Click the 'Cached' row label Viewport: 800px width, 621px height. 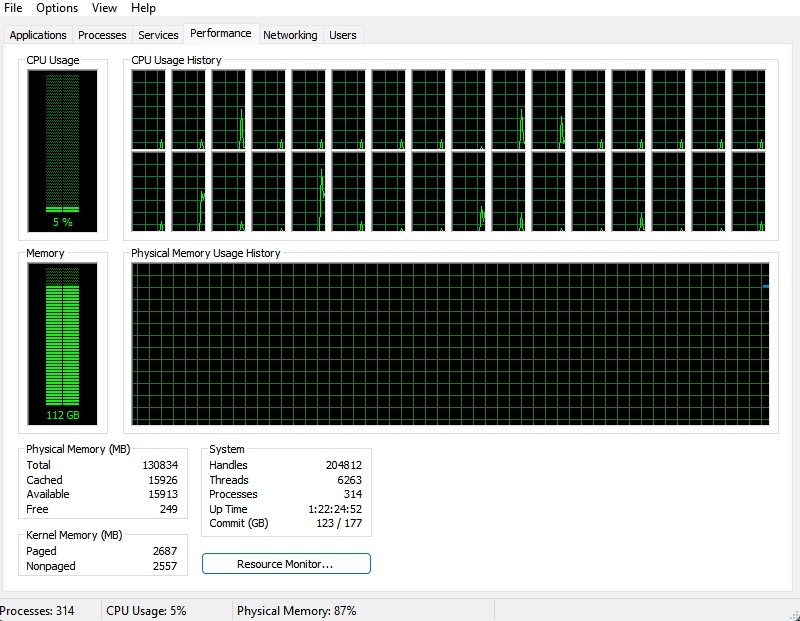(44, 480)
